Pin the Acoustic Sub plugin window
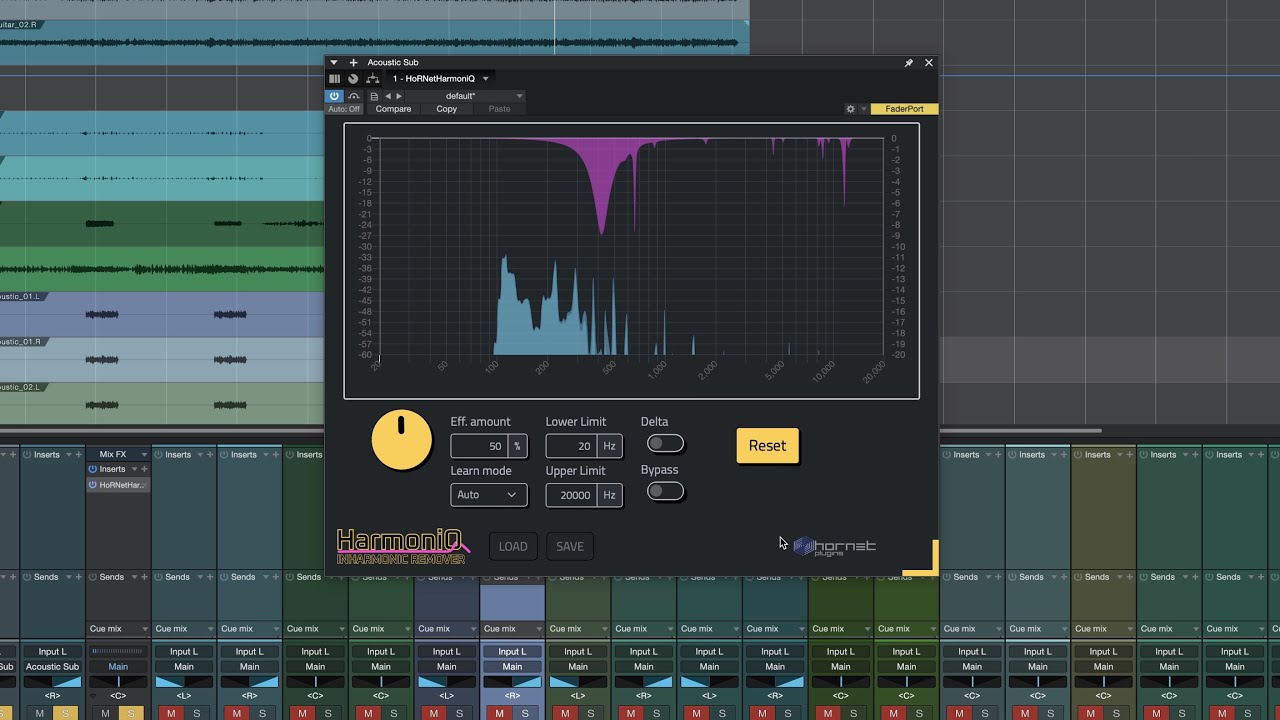The height and width of the screenshot is (720, 1280). 908,62
